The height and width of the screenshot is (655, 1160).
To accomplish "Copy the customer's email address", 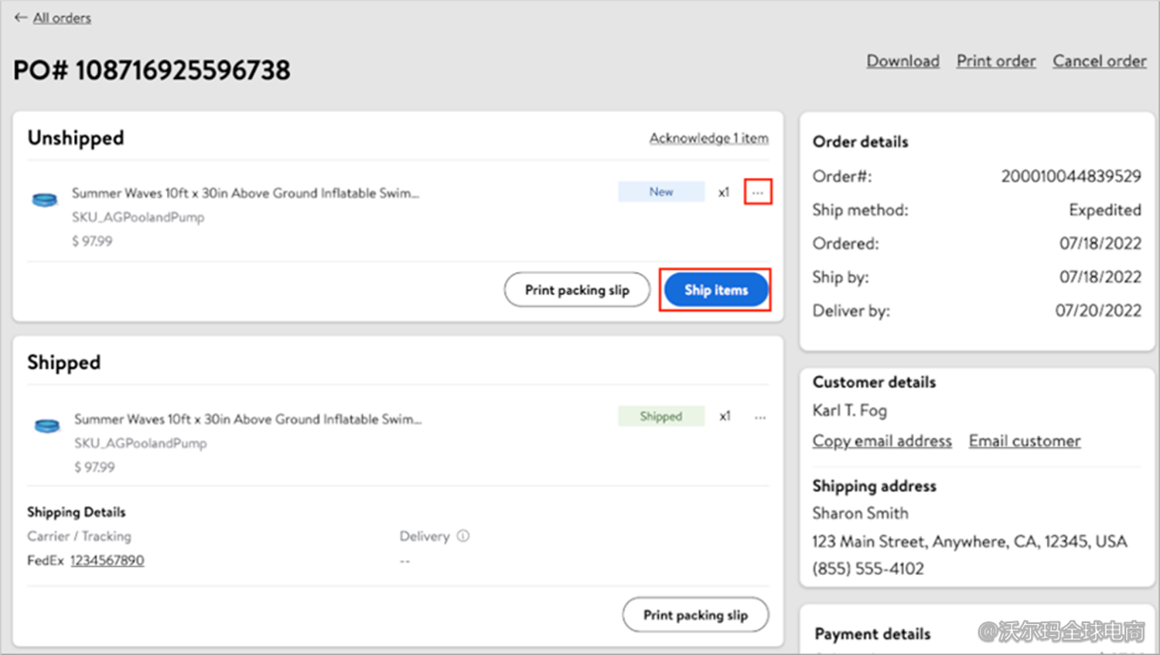I will [x=882, y=441].
